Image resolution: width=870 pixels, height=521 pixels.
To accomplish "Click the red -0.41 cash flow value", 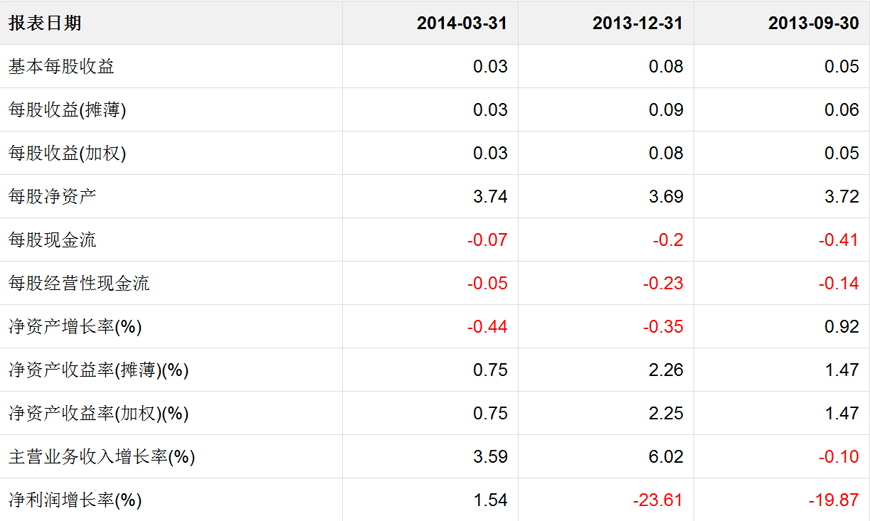I will coord(838,240).
